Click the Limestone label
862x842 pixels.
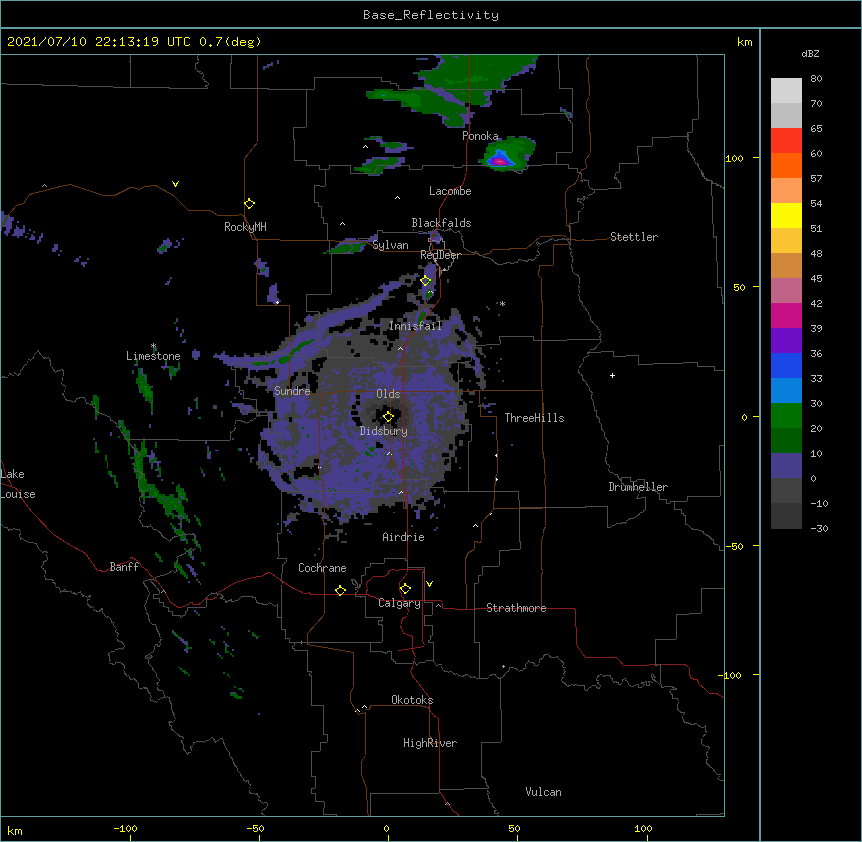point(153,356)
